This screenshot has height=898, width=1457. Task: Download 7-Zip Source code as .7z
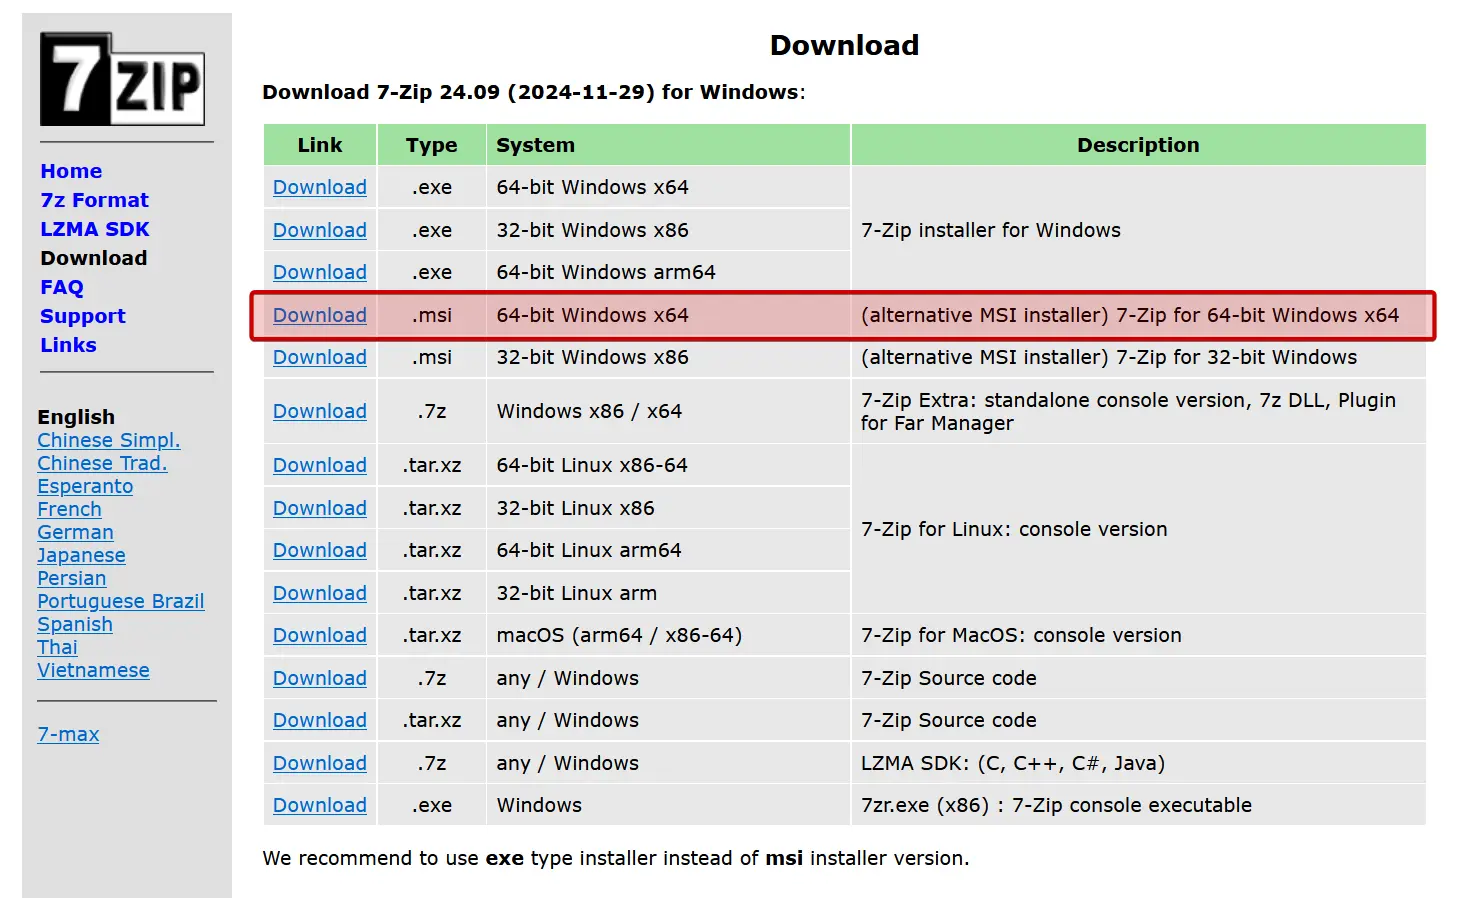(320, 678)
